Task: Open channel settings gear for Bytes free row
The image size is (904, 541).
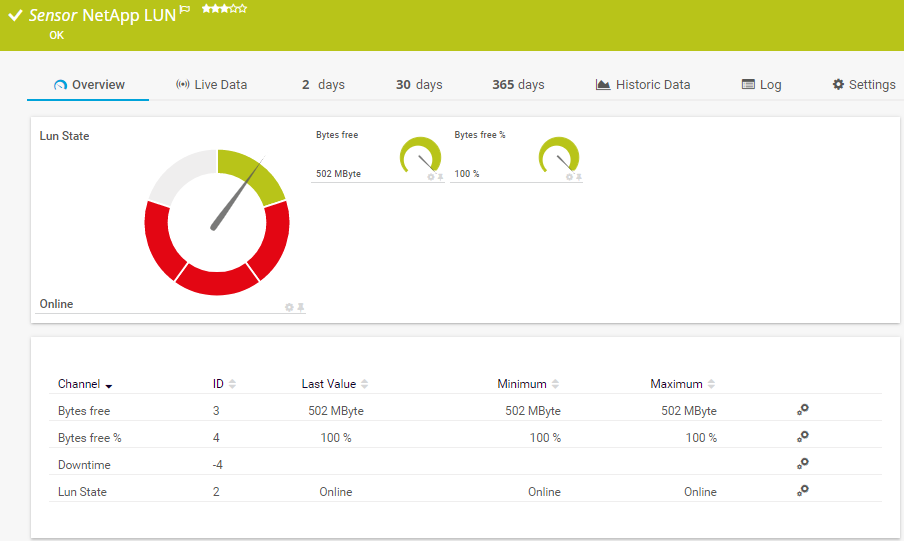Action: (x=802, y=410)
